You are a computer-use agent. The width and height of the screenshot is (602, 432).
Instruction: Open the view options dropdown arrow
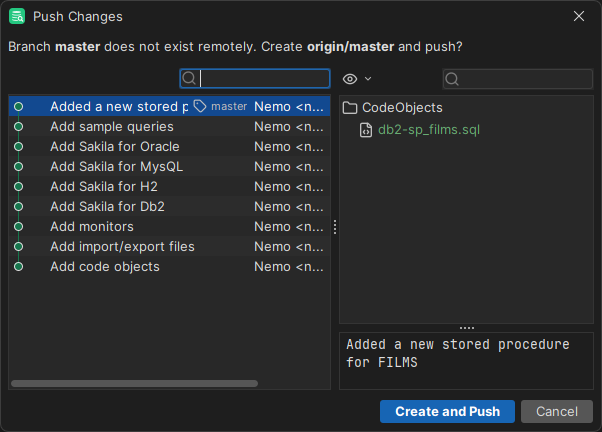coord(368,78)
